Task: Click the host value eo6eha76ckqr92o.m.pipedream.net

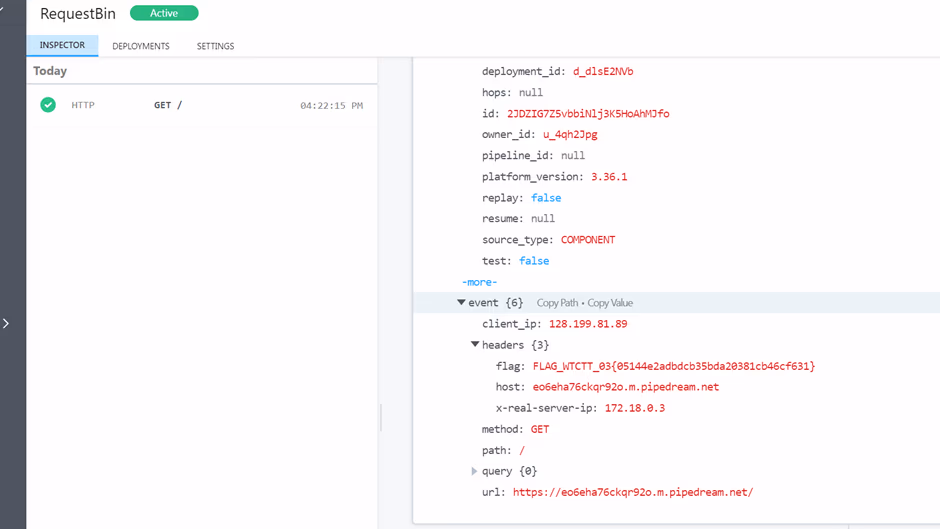Action: point(626,387)
